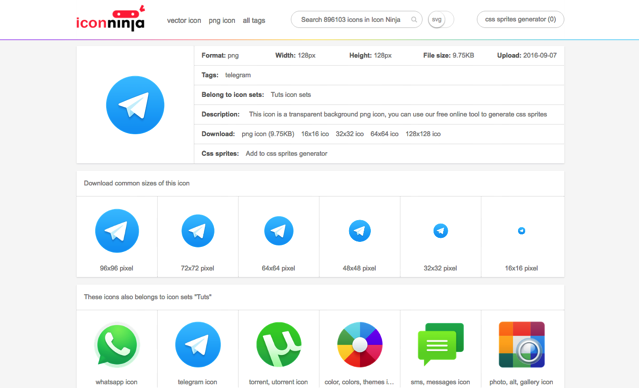Click the large Telegram icon preview
639x388 pixels.
pyautogui.click(x=135, y=105)
